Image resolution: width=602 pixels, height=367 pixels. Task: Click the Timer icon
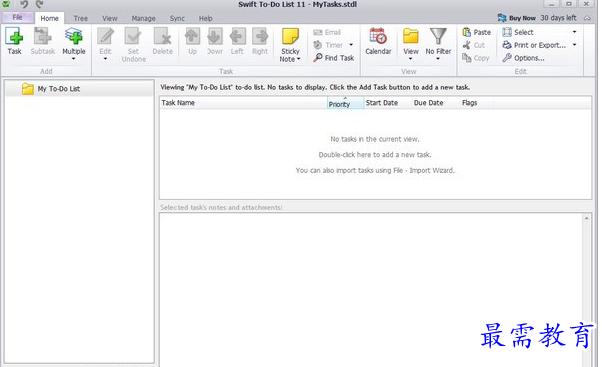318,45
